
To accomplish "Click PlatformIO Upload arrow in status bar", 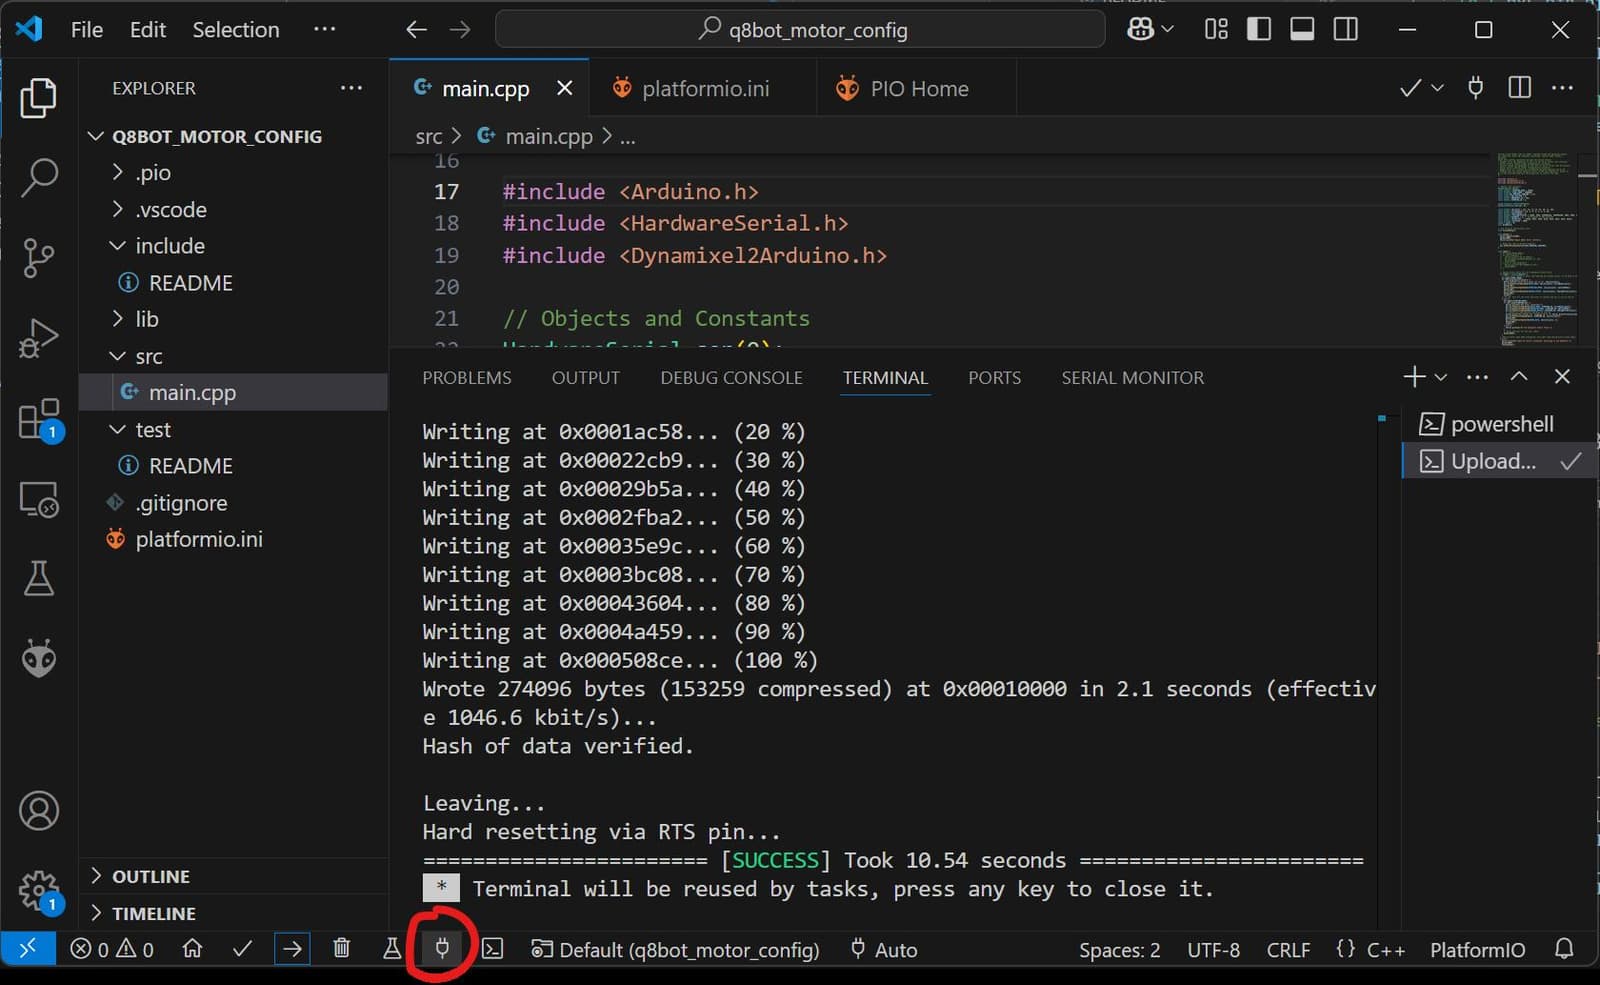I will click(x=292, y=948).
